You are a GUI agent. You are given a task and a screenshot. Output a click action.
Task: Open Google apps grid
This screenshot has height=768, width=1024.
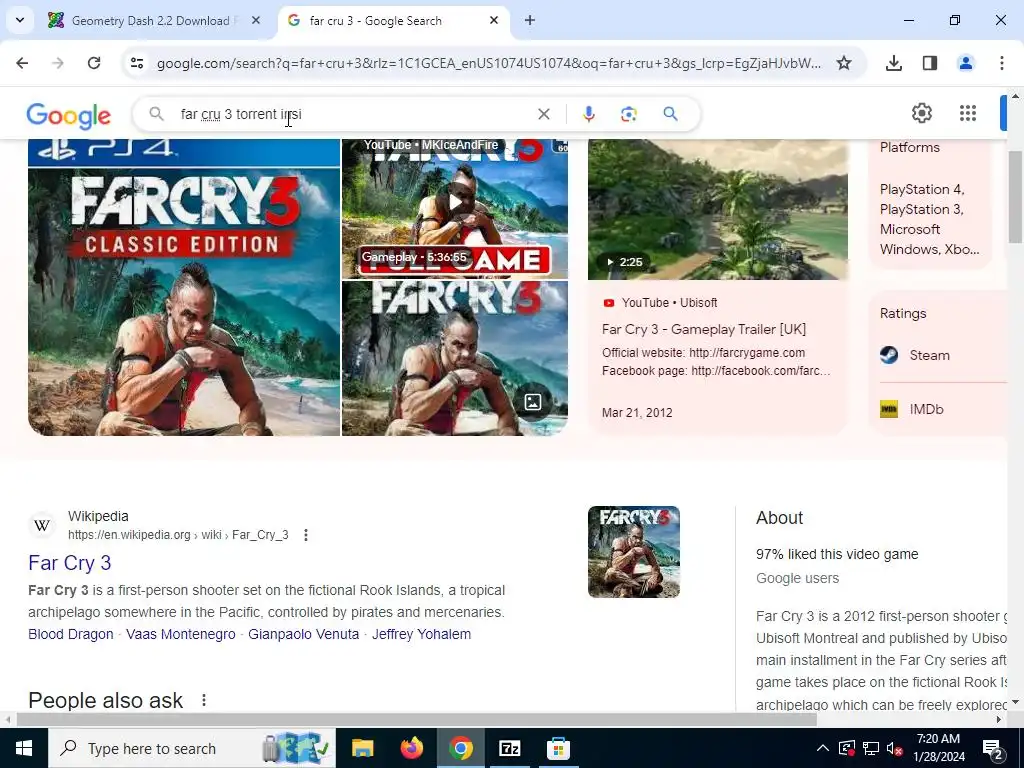pyautogui.click(x=968, y=114)
